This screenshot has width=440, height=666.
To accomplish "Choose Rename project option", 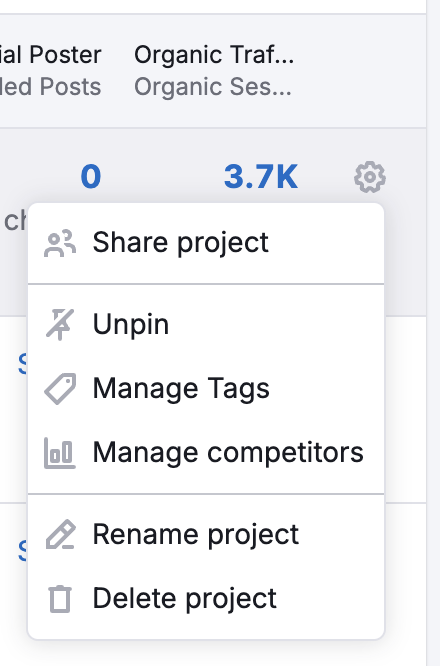I will click(x=206, y=534).
